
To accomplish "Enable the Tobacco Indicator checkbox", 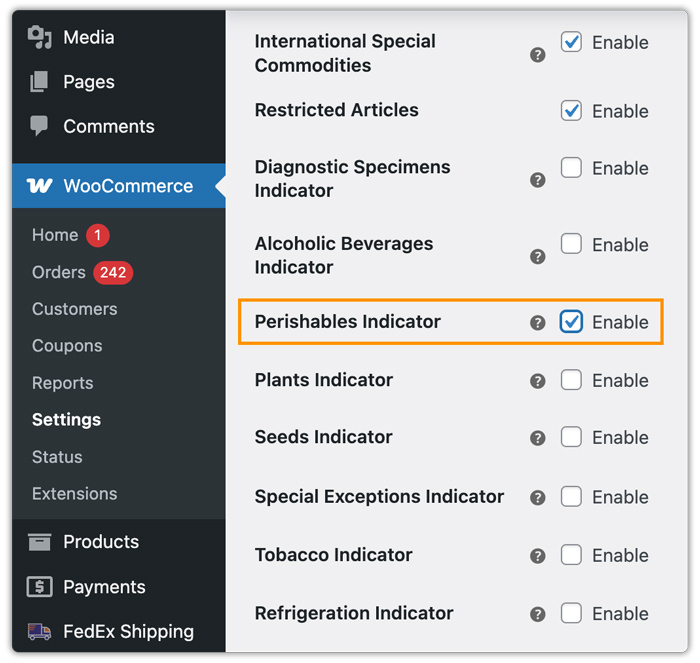I will tap(571, 555).
